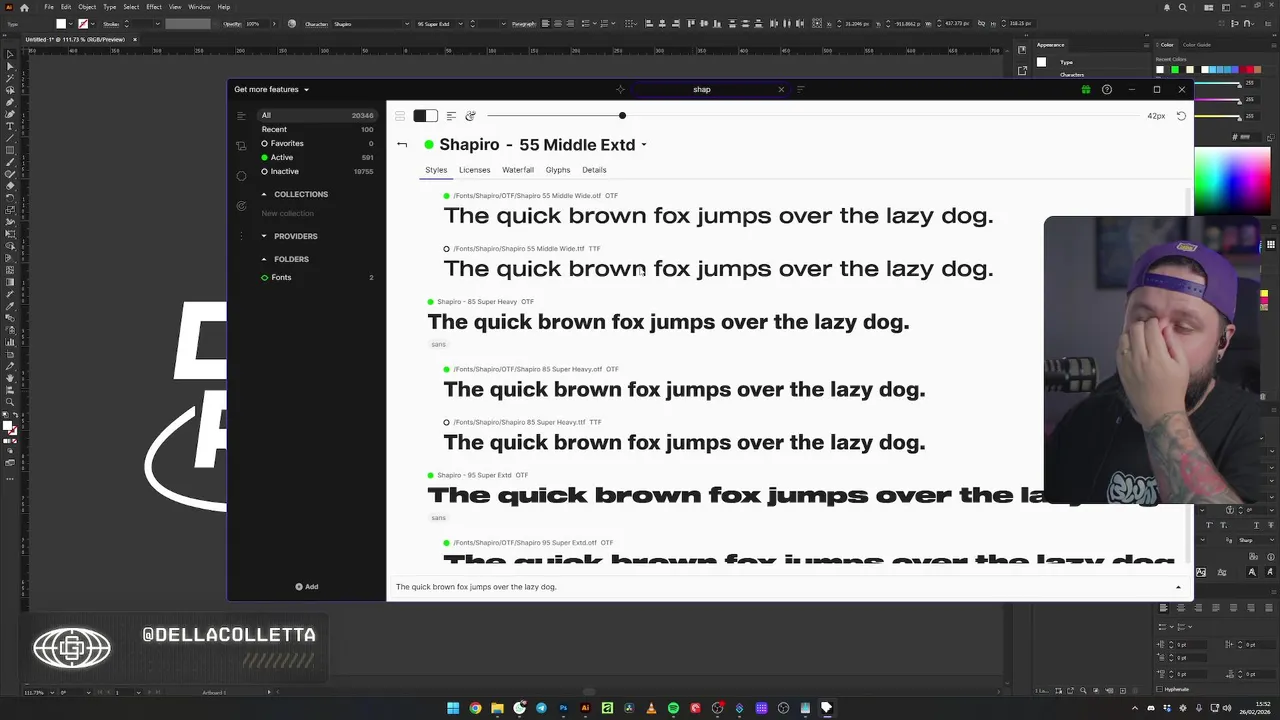Select the Styles tab

pos(436,170)
